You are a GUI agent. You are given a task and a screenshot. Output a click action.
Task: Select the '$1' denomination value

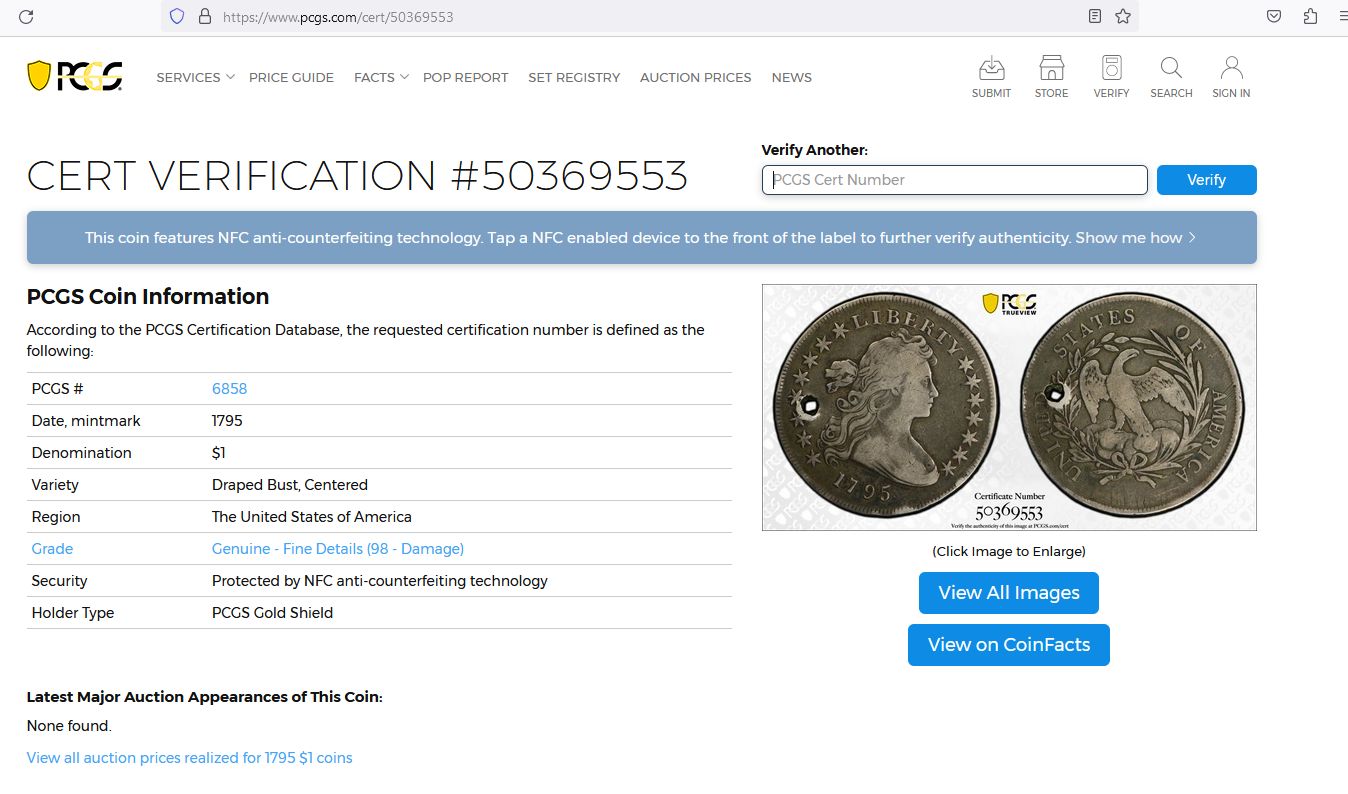tap(219, 453)
